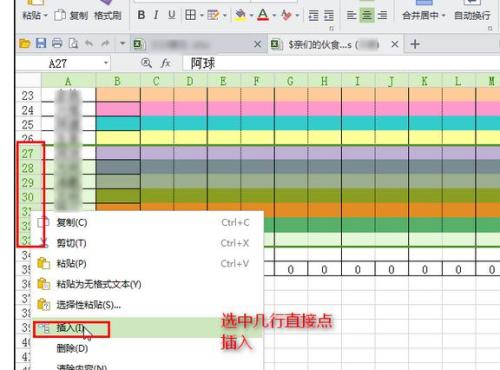500x370 pixels.
Task: Click the print icon
Action: pos(57,43)
